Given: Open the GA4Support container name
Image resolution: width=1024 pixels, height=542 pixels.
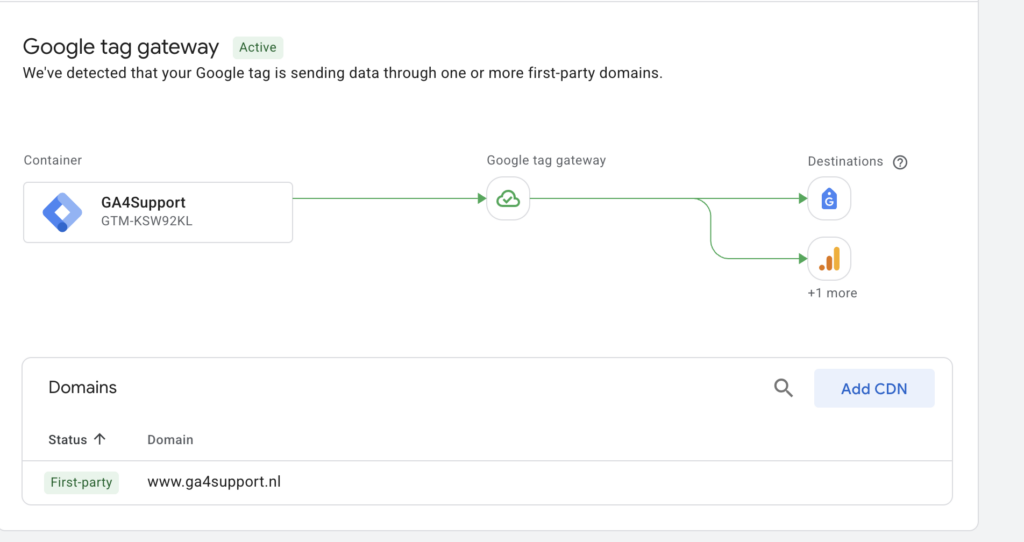Looking at the screenshot, I should pyautogui.click(x=143, y=202).
